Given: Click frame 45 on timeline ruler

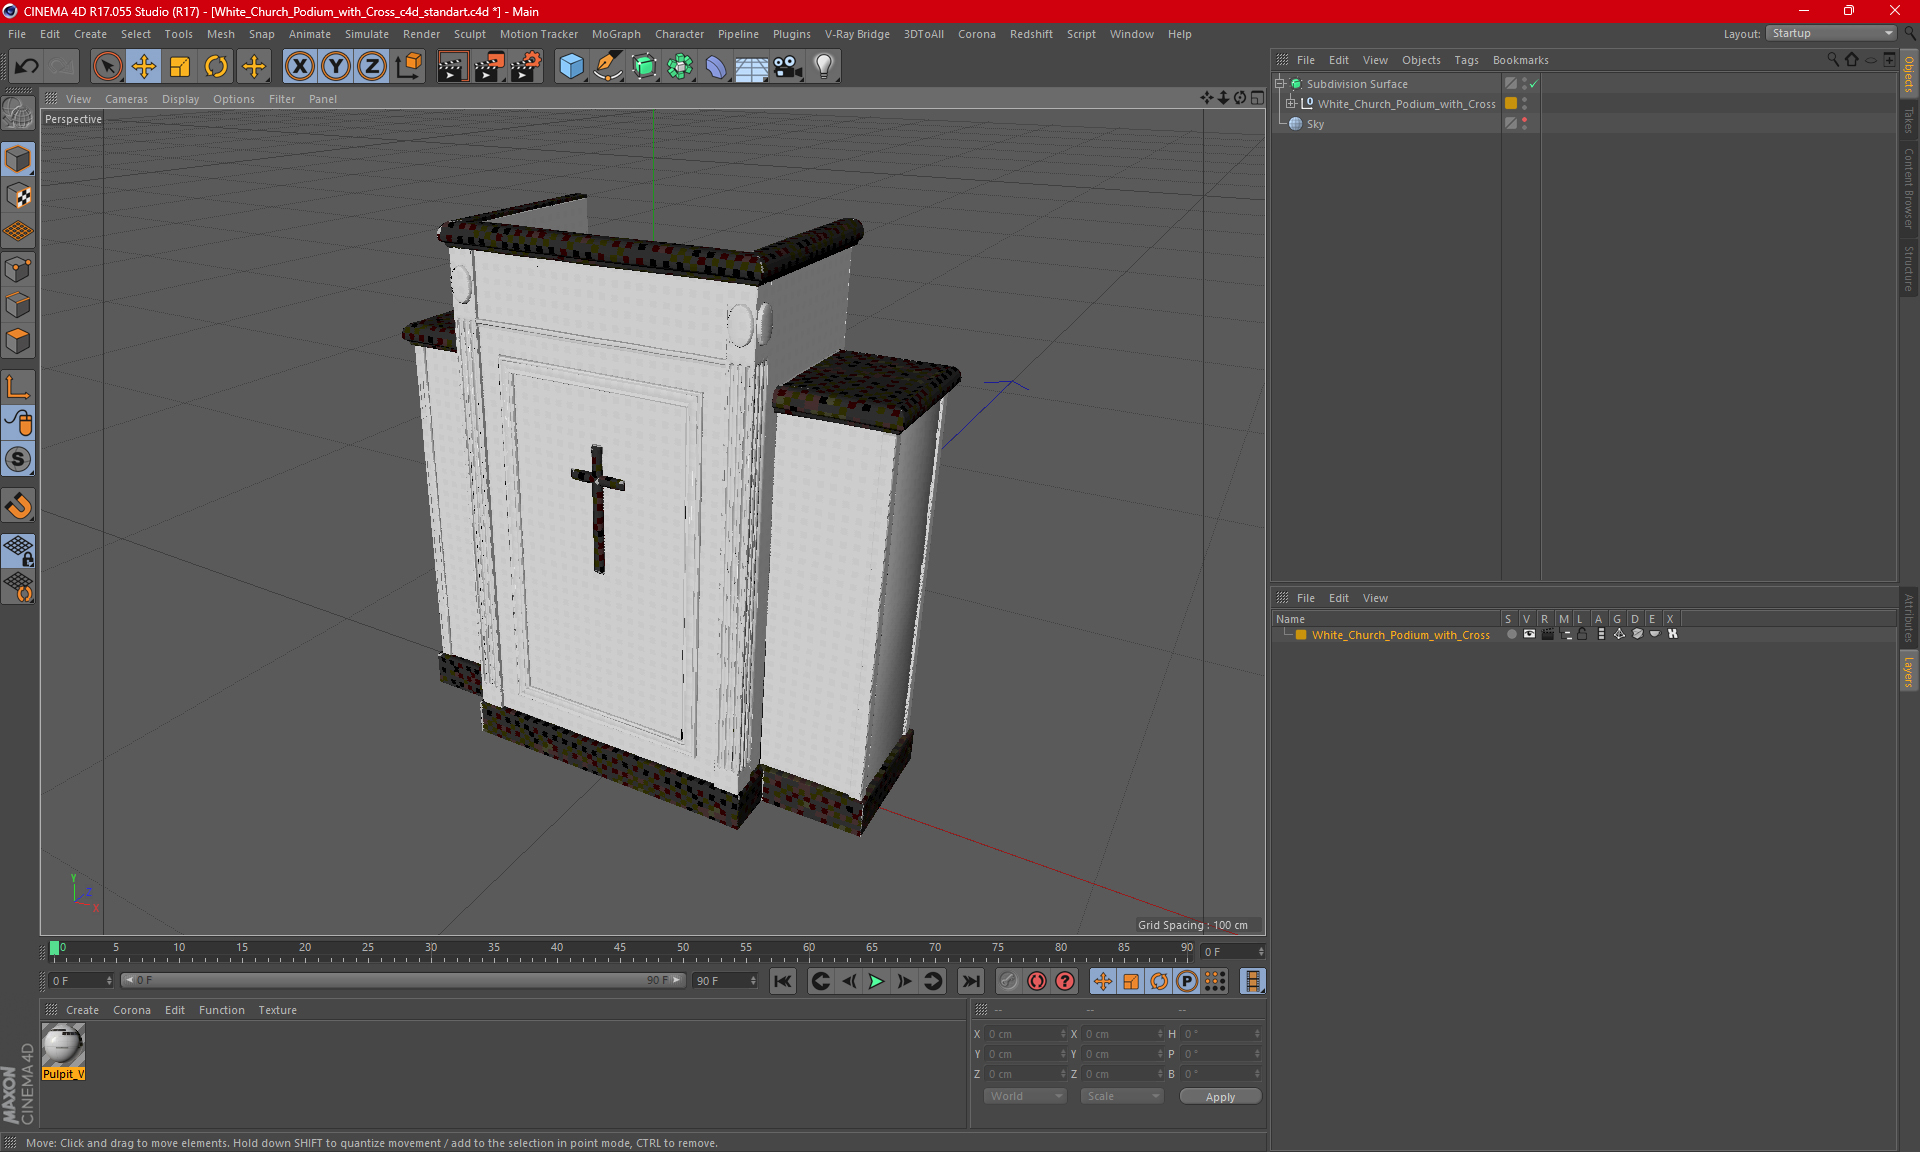Looking at the screenshot, I should [620, 947].
